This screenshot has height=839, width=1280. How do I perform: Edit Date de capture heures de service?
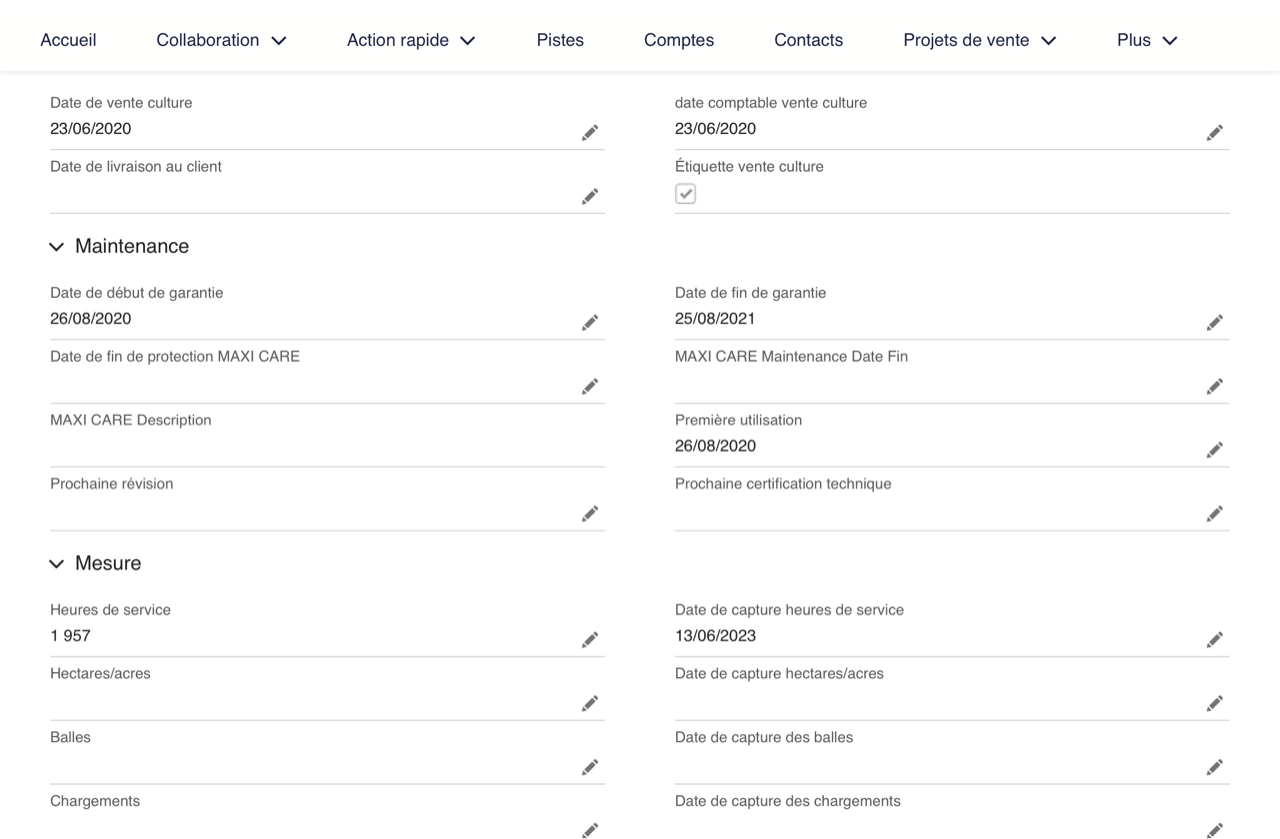[x=1214, y=640]
